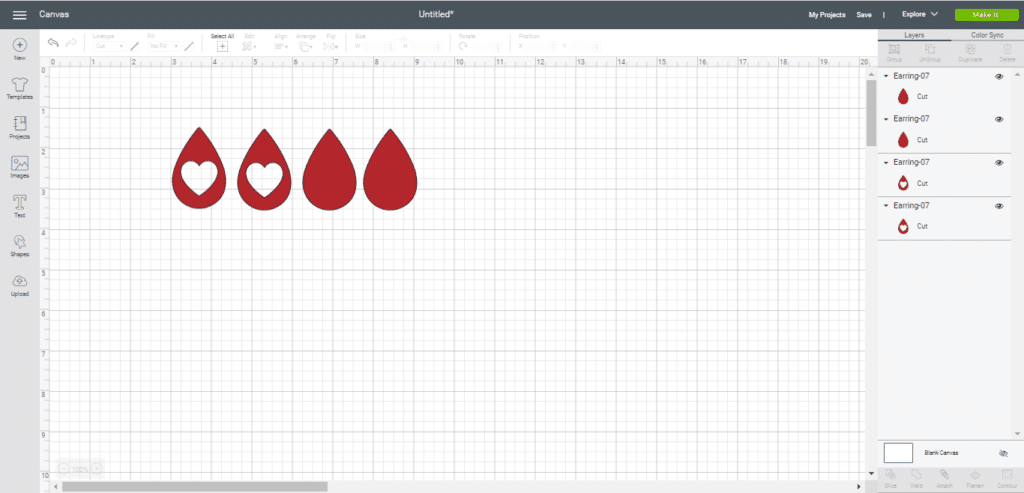Click the Blank Canvas color swatch

[898, 453]
